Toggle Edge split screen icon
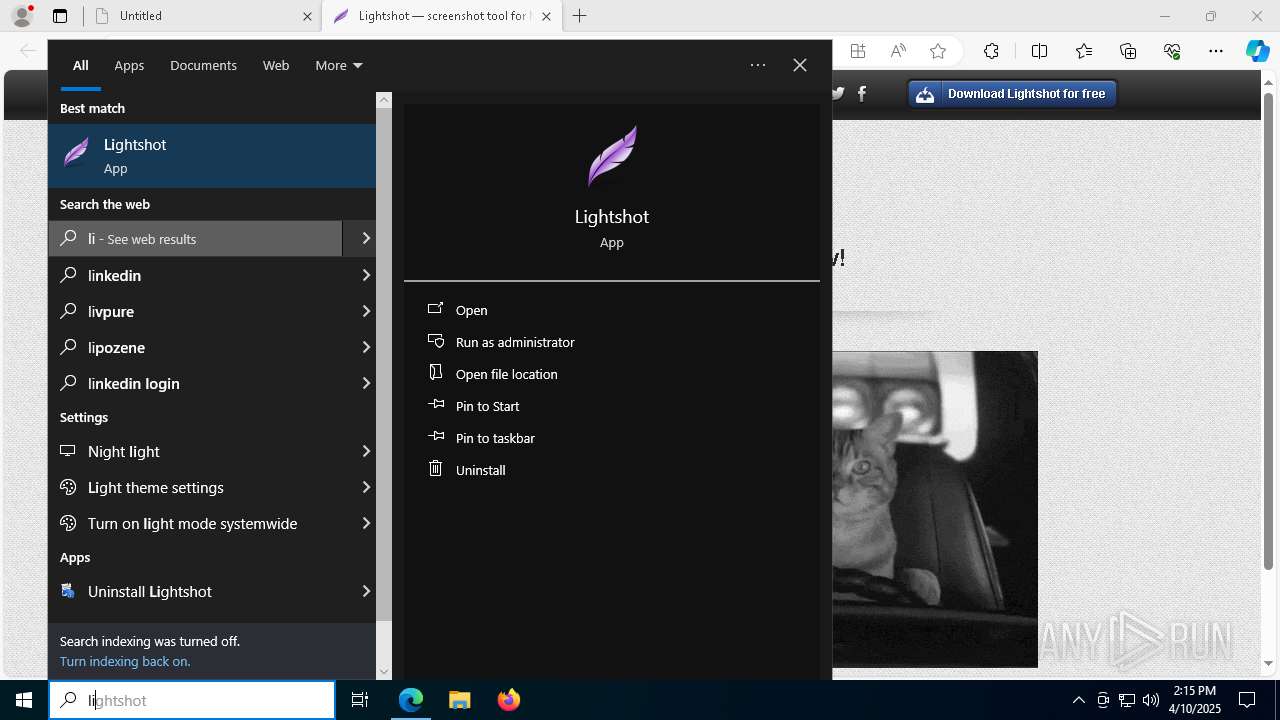 pyautogui.click(x=1039, y=51)
